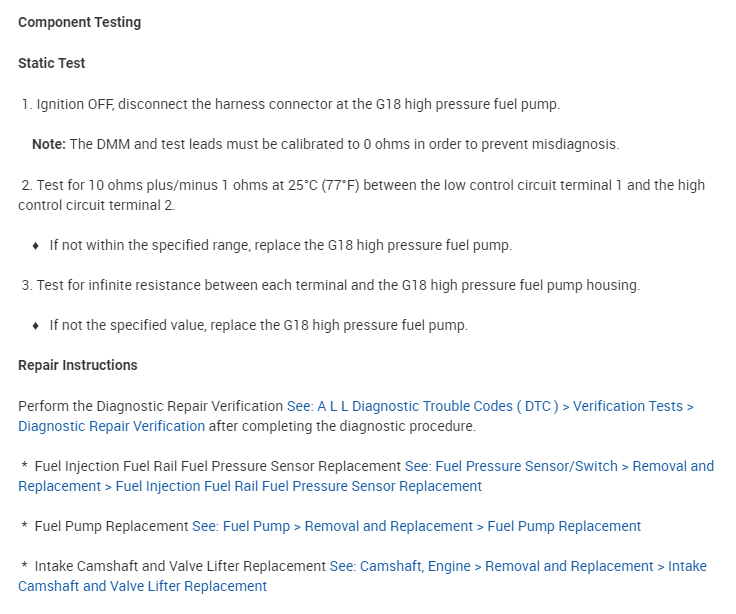The image size is (736, 614).
Task: Click the 'Repair Instructions' heading
Action: coord(78,365)
